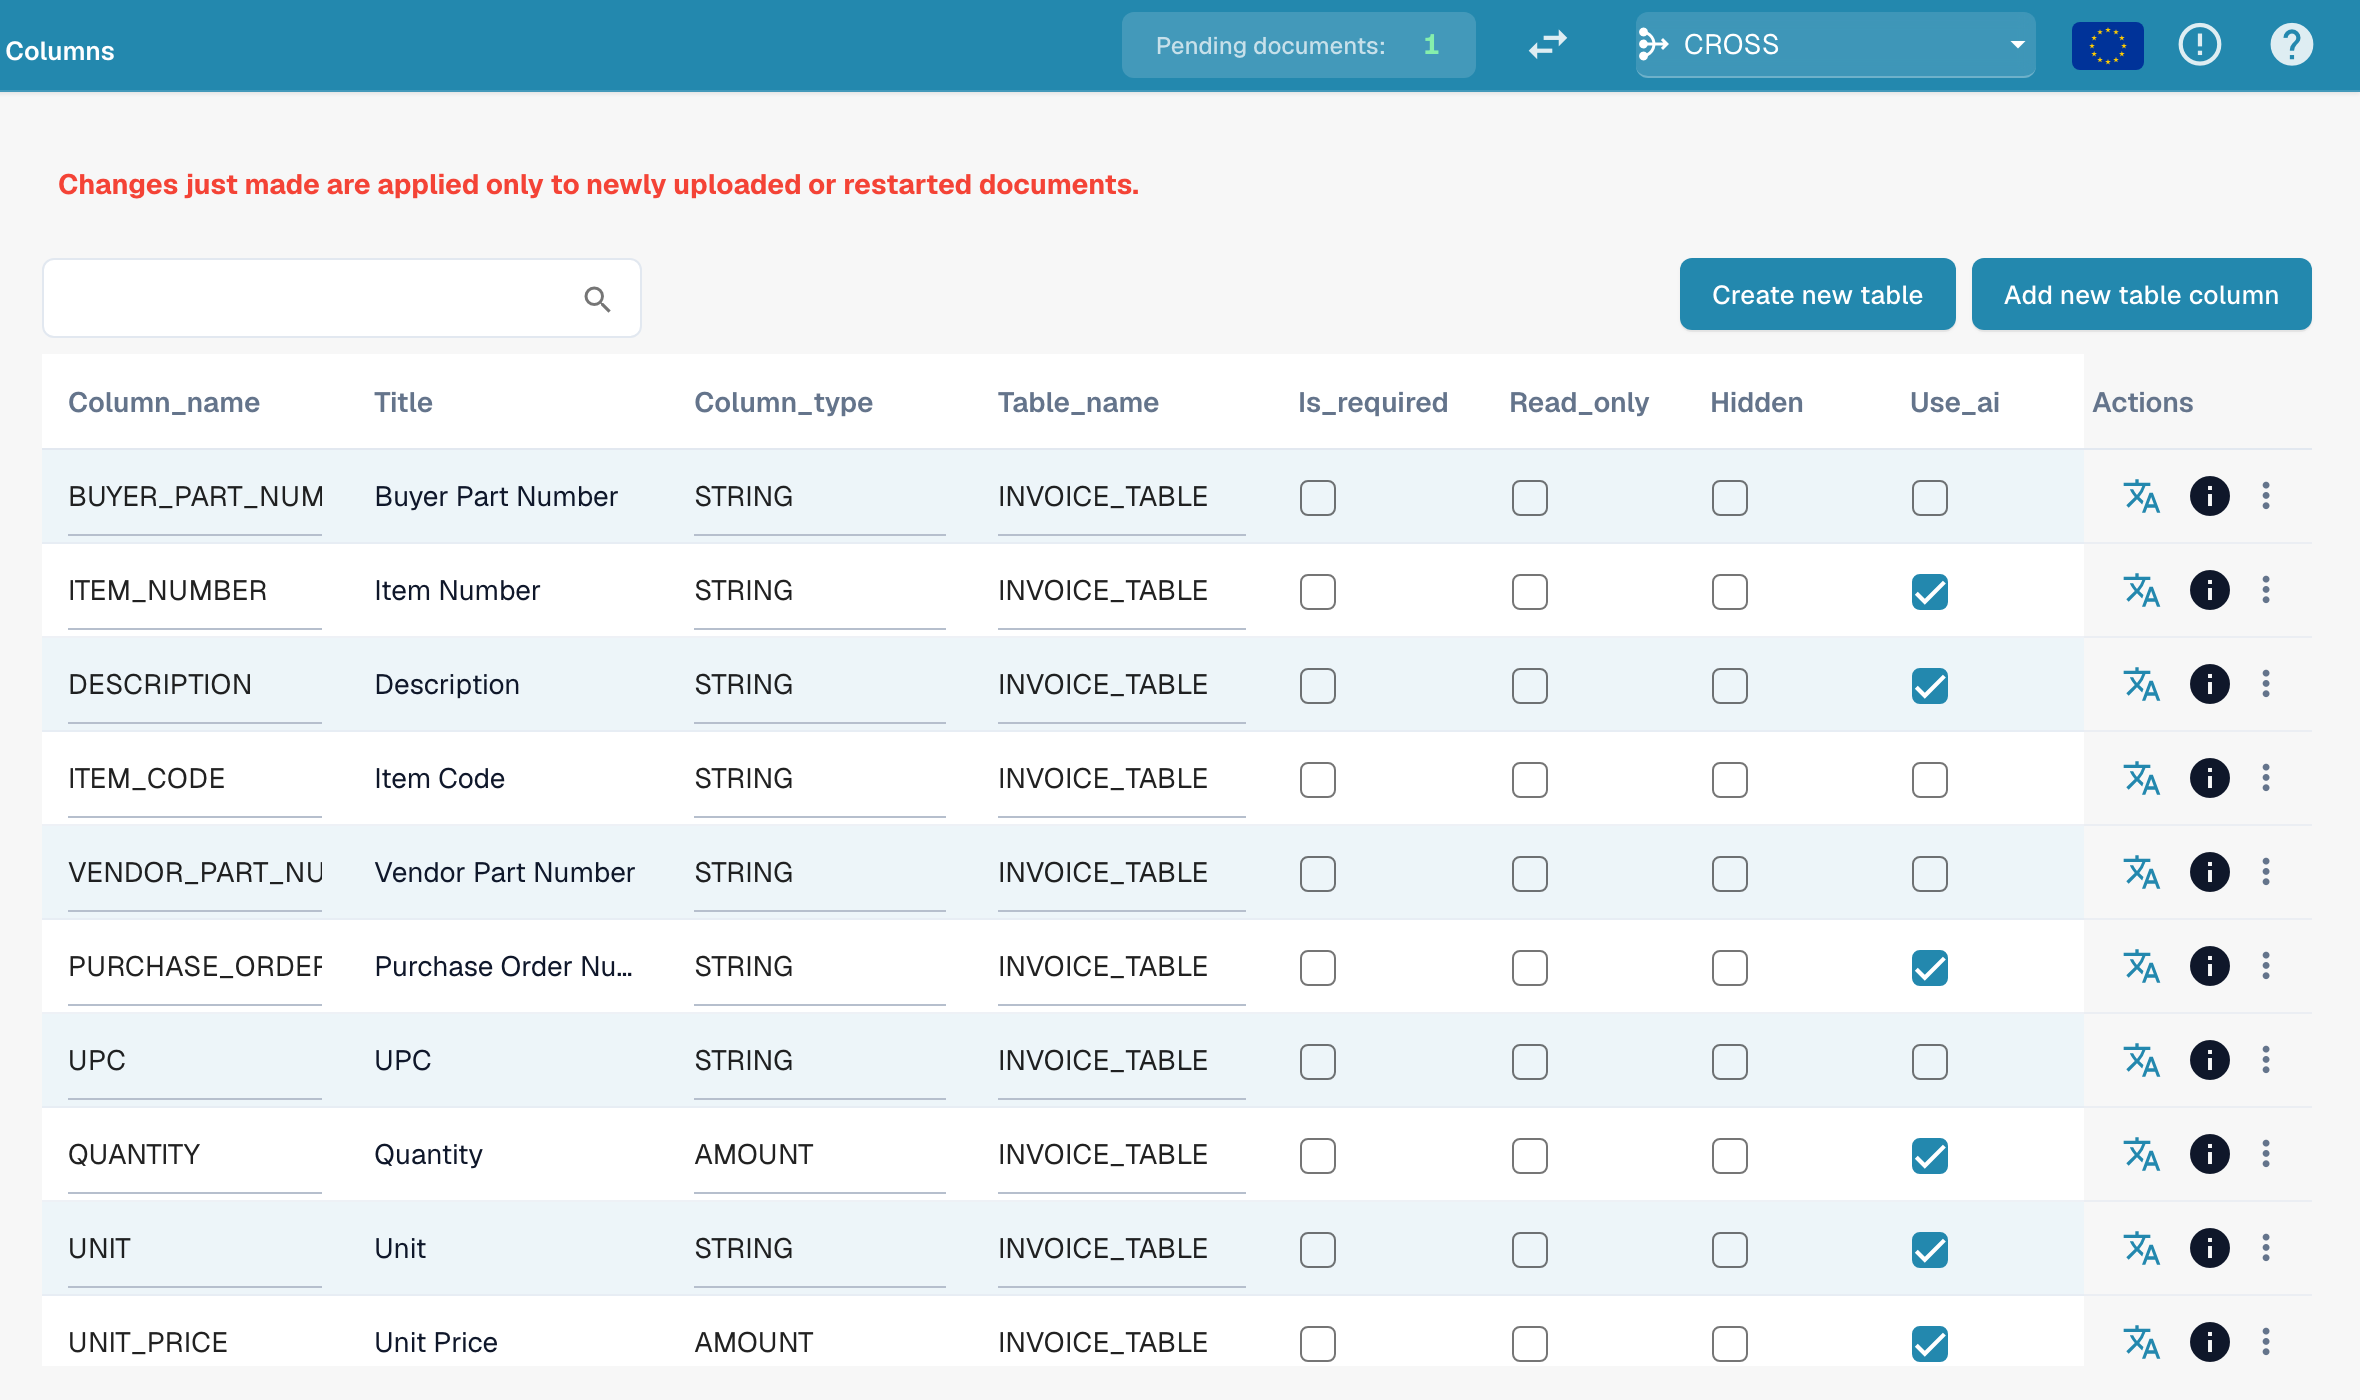Open Column_type dropdown for QUANTITY row

(819, 1156)
